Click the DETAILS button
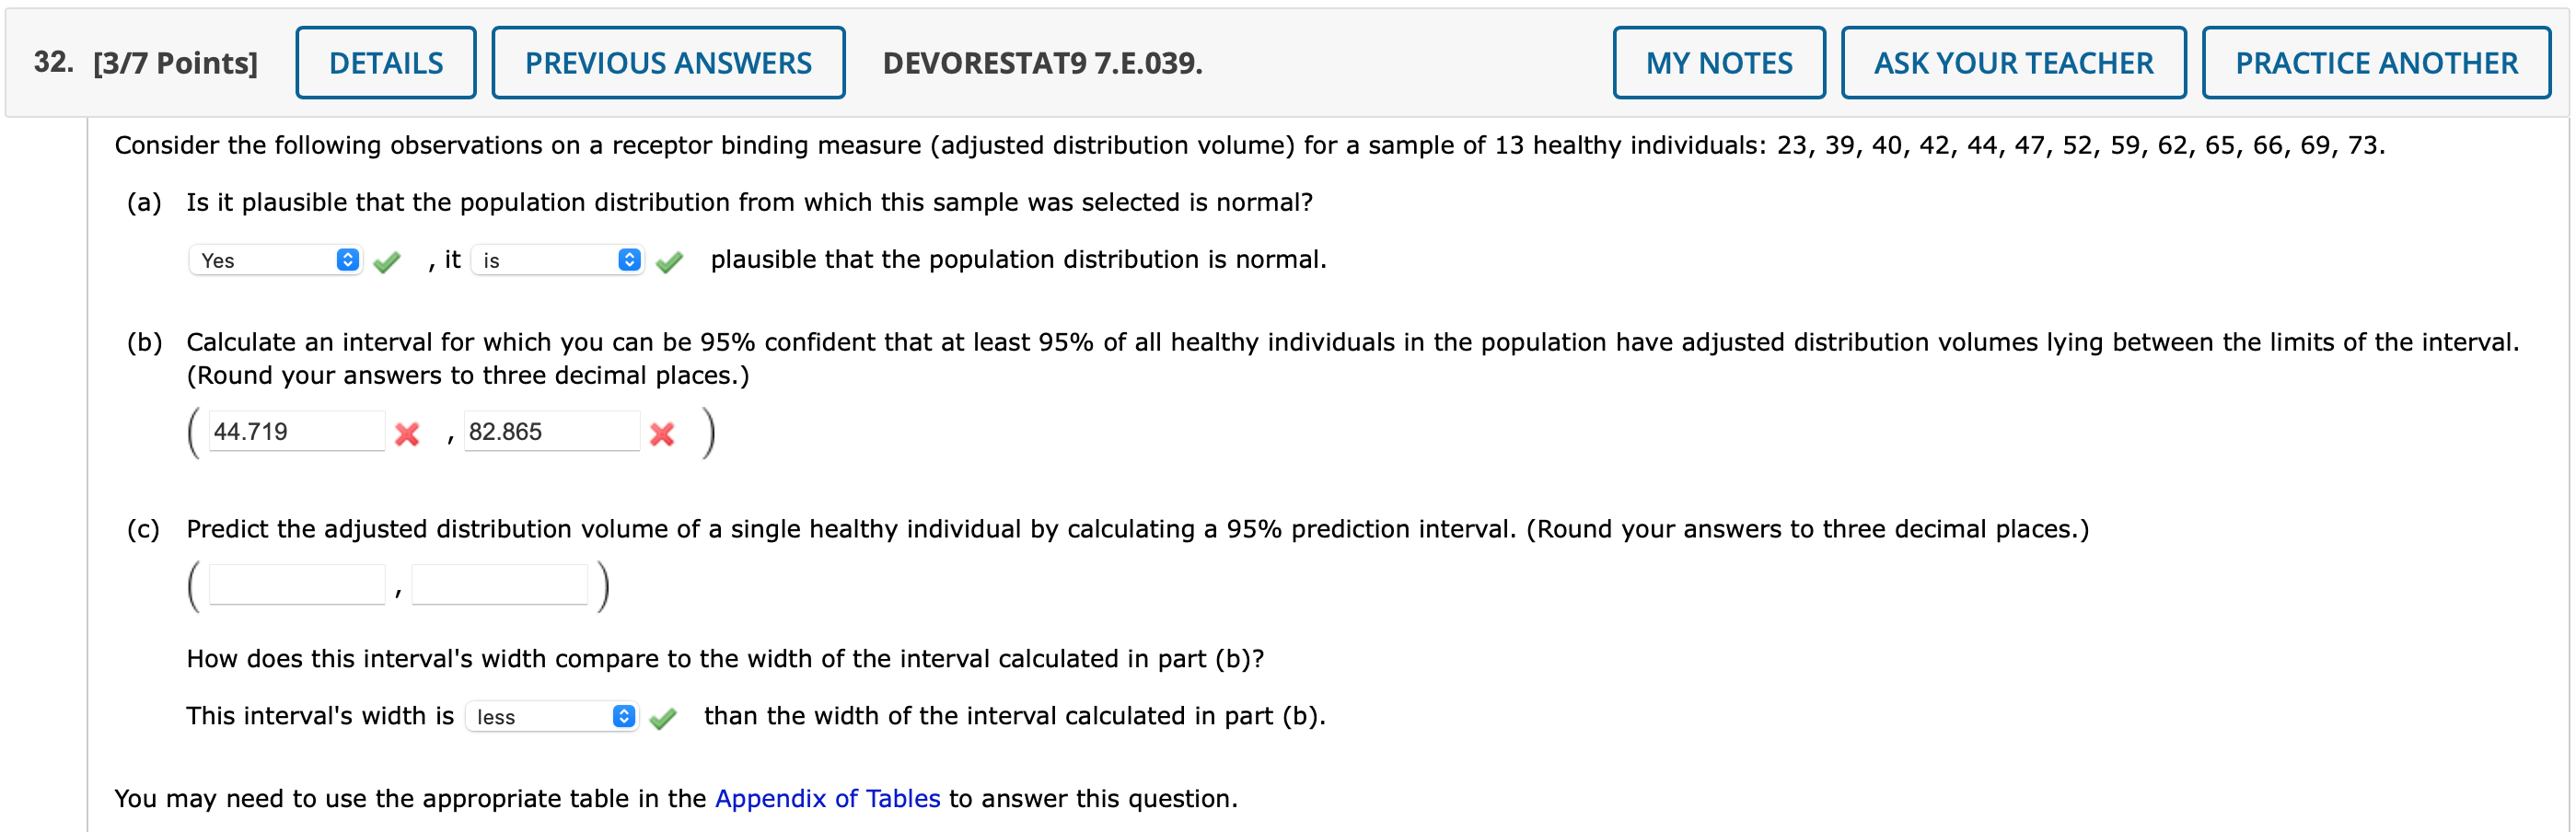 [385, 62]
